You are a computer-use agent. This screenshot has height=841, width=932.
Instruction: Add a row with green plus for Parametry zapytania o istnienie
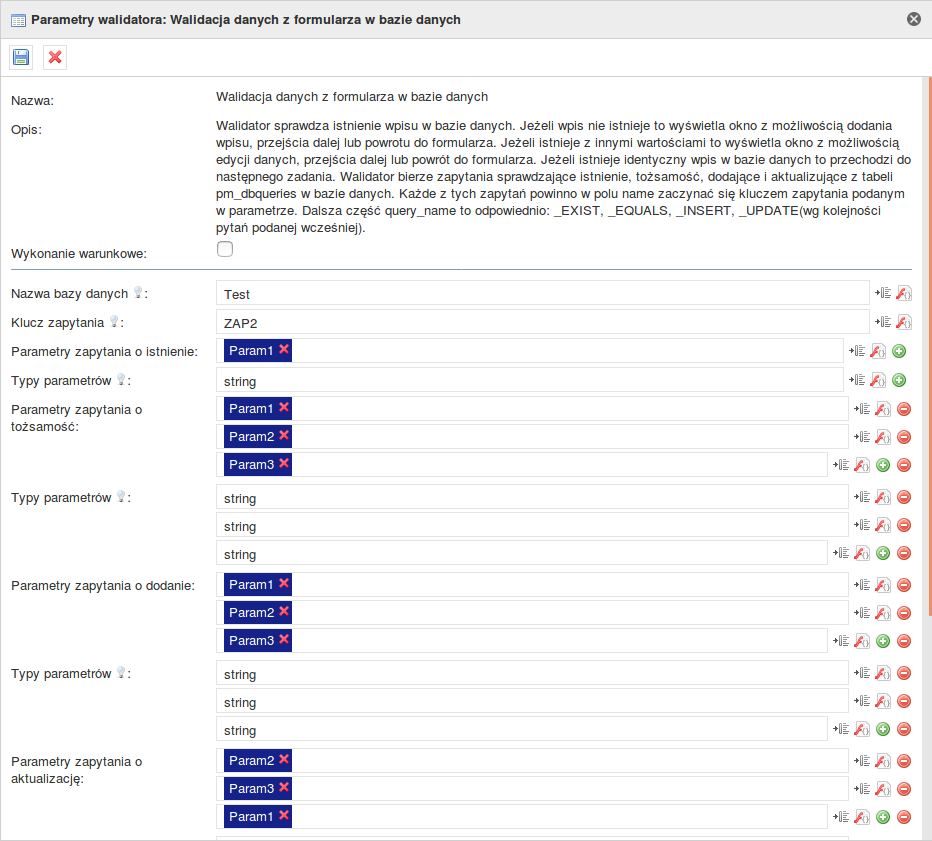pyautogui.click(x=899, y=351)
